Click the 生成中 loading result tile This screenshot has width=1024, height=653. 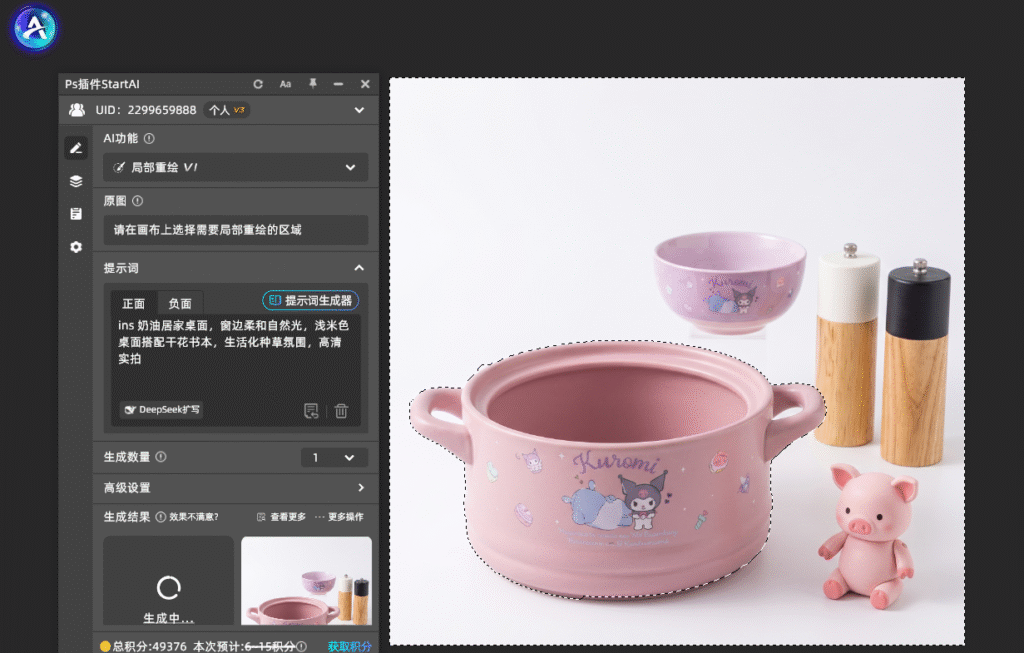click(168, 581)
